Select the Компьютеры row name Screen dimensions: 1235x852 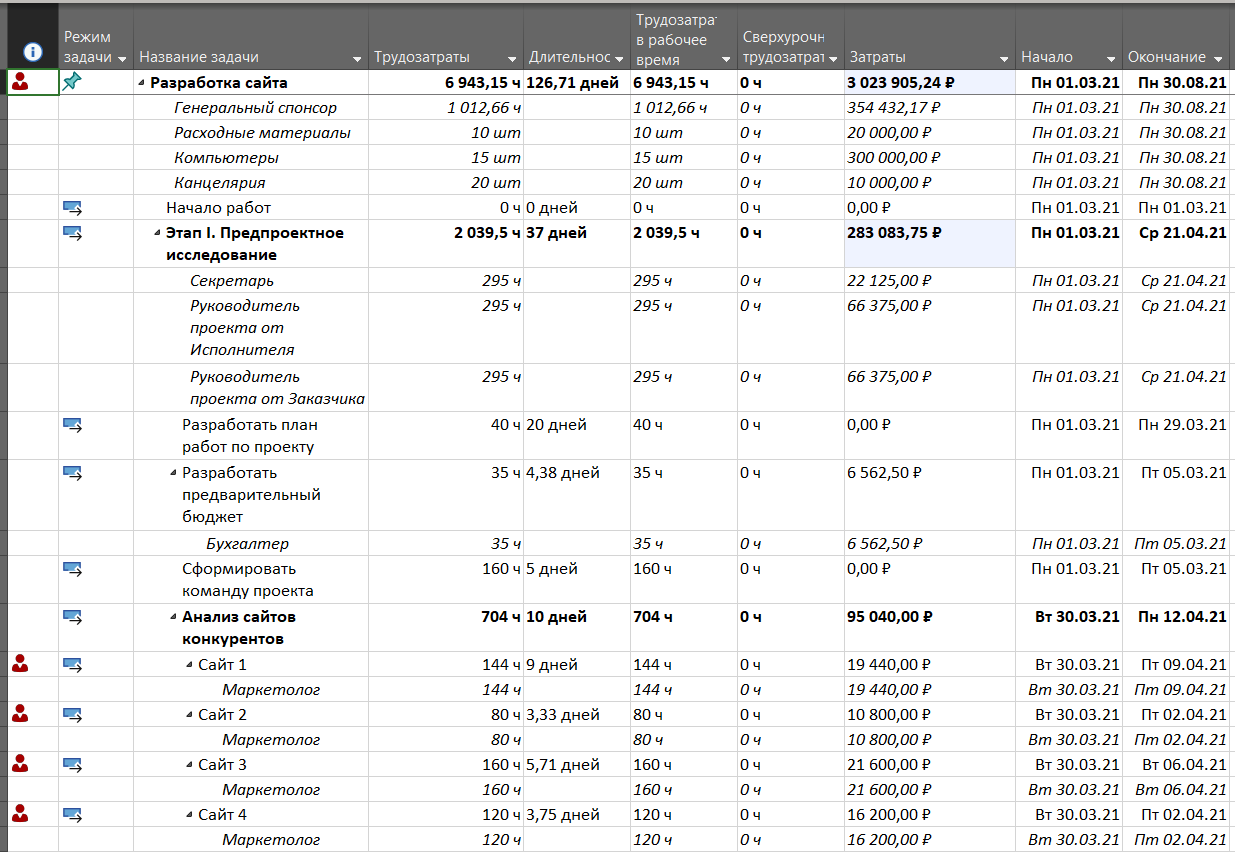tap(226, 158)
